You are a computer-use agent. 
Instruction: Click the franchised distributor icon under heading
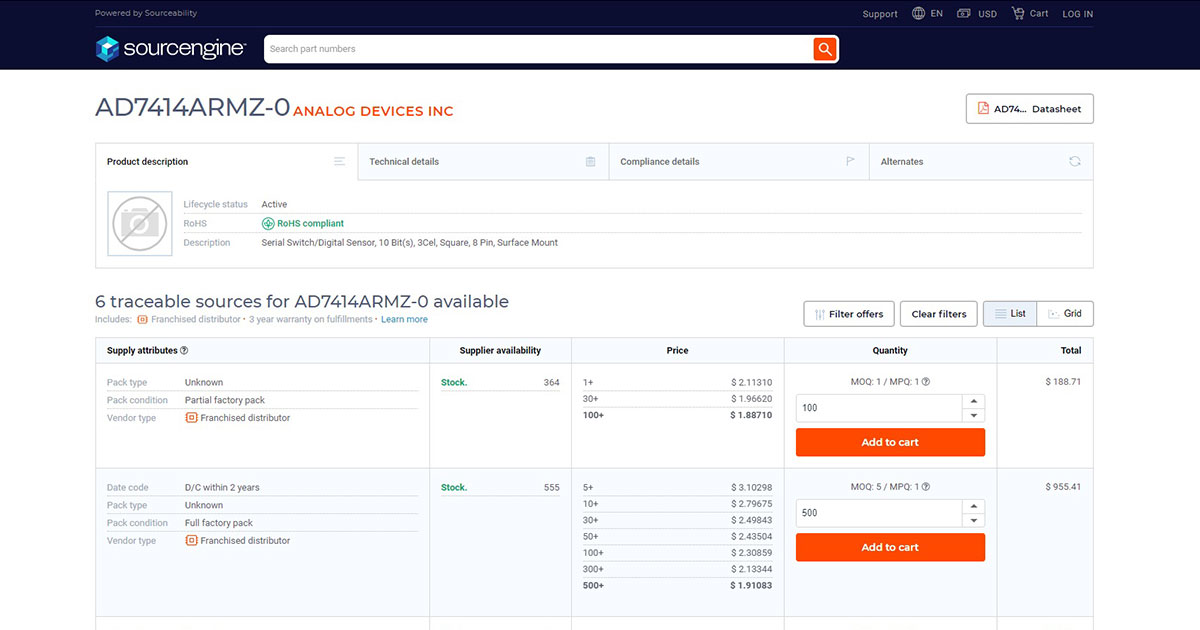pos(142,320)
